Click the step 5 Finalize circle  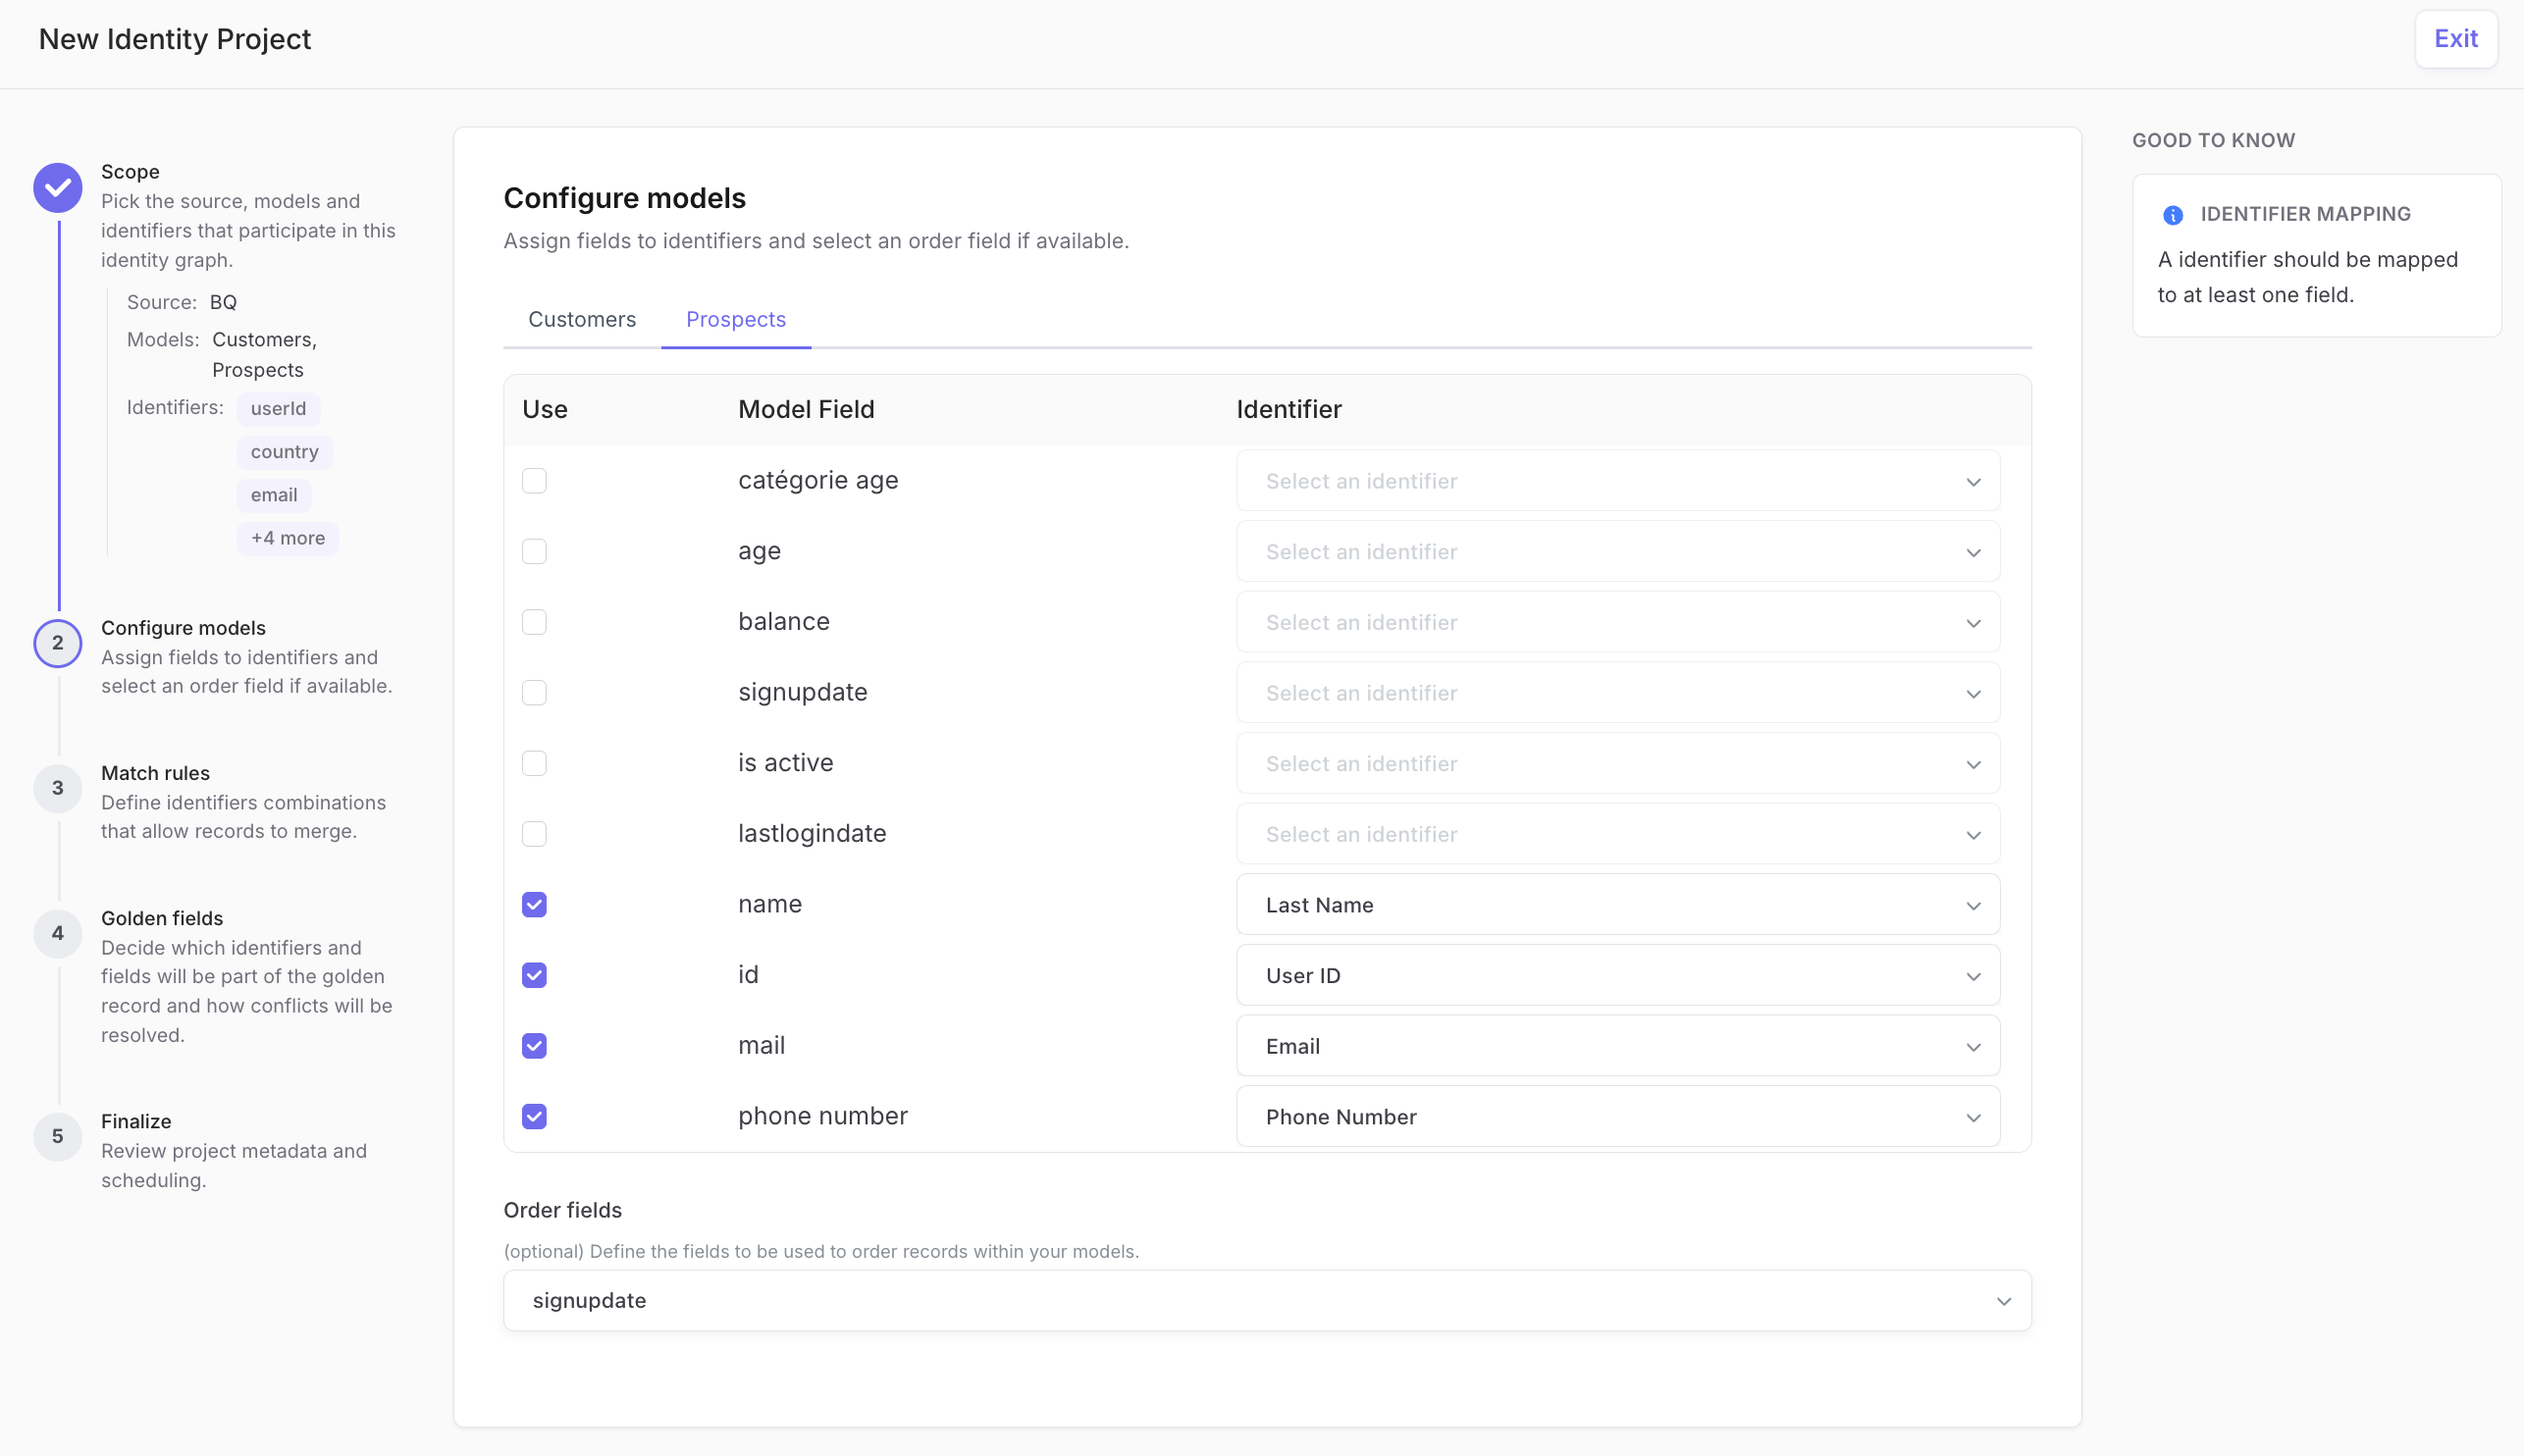[58, 1137]
